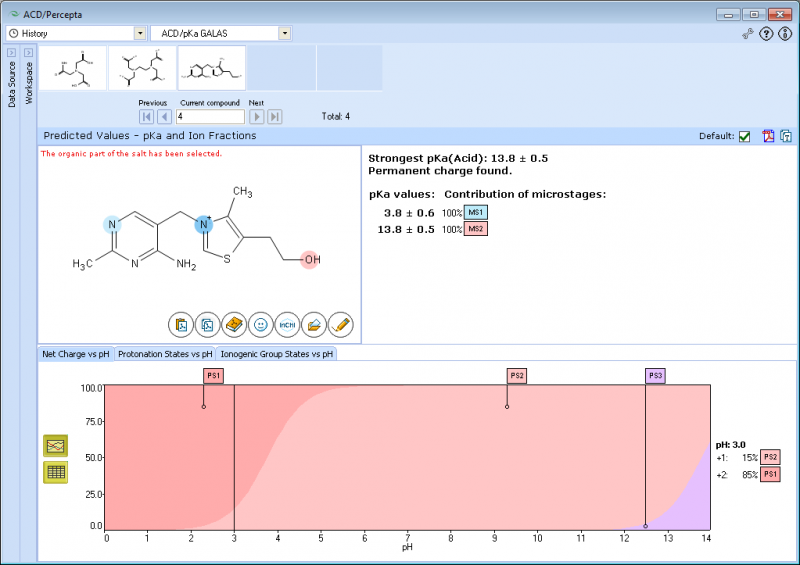The image size is (800, 565).
Task: Toggle the Default checkbox
Action: (x=744, y=137)
